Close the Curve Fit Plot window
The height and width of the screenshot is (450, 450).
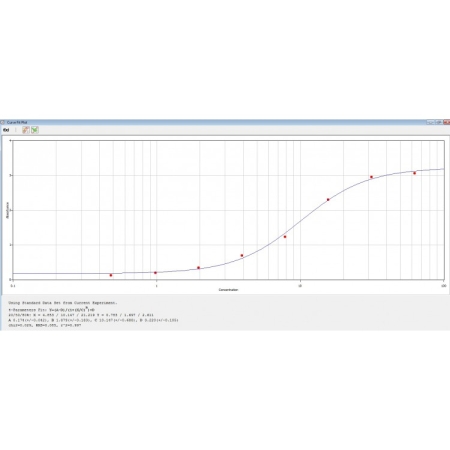coord(446,122)
